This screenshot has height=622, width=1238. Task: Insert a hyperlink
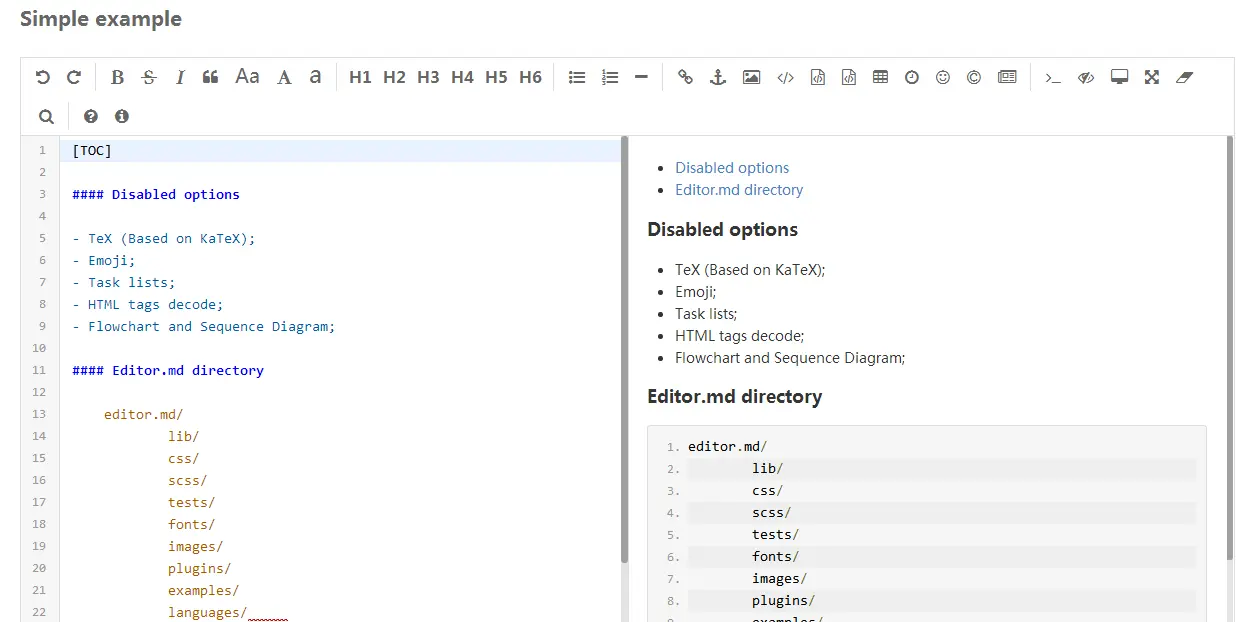coord(685,77)
